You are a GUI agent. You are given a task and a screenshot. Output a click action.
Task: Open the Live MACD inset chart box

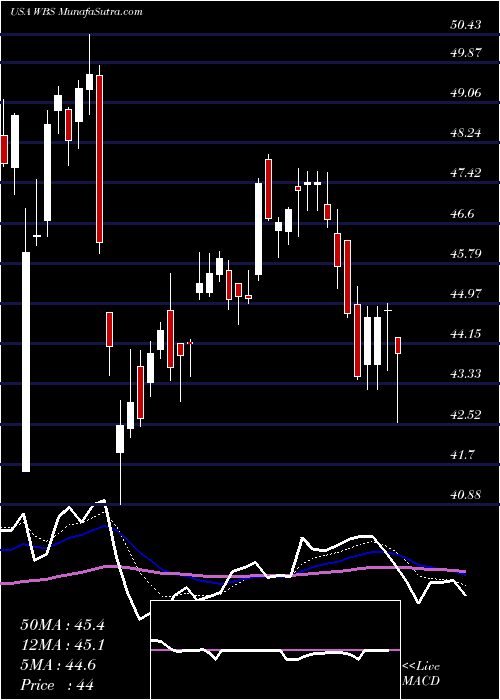(x=275, y=650)
